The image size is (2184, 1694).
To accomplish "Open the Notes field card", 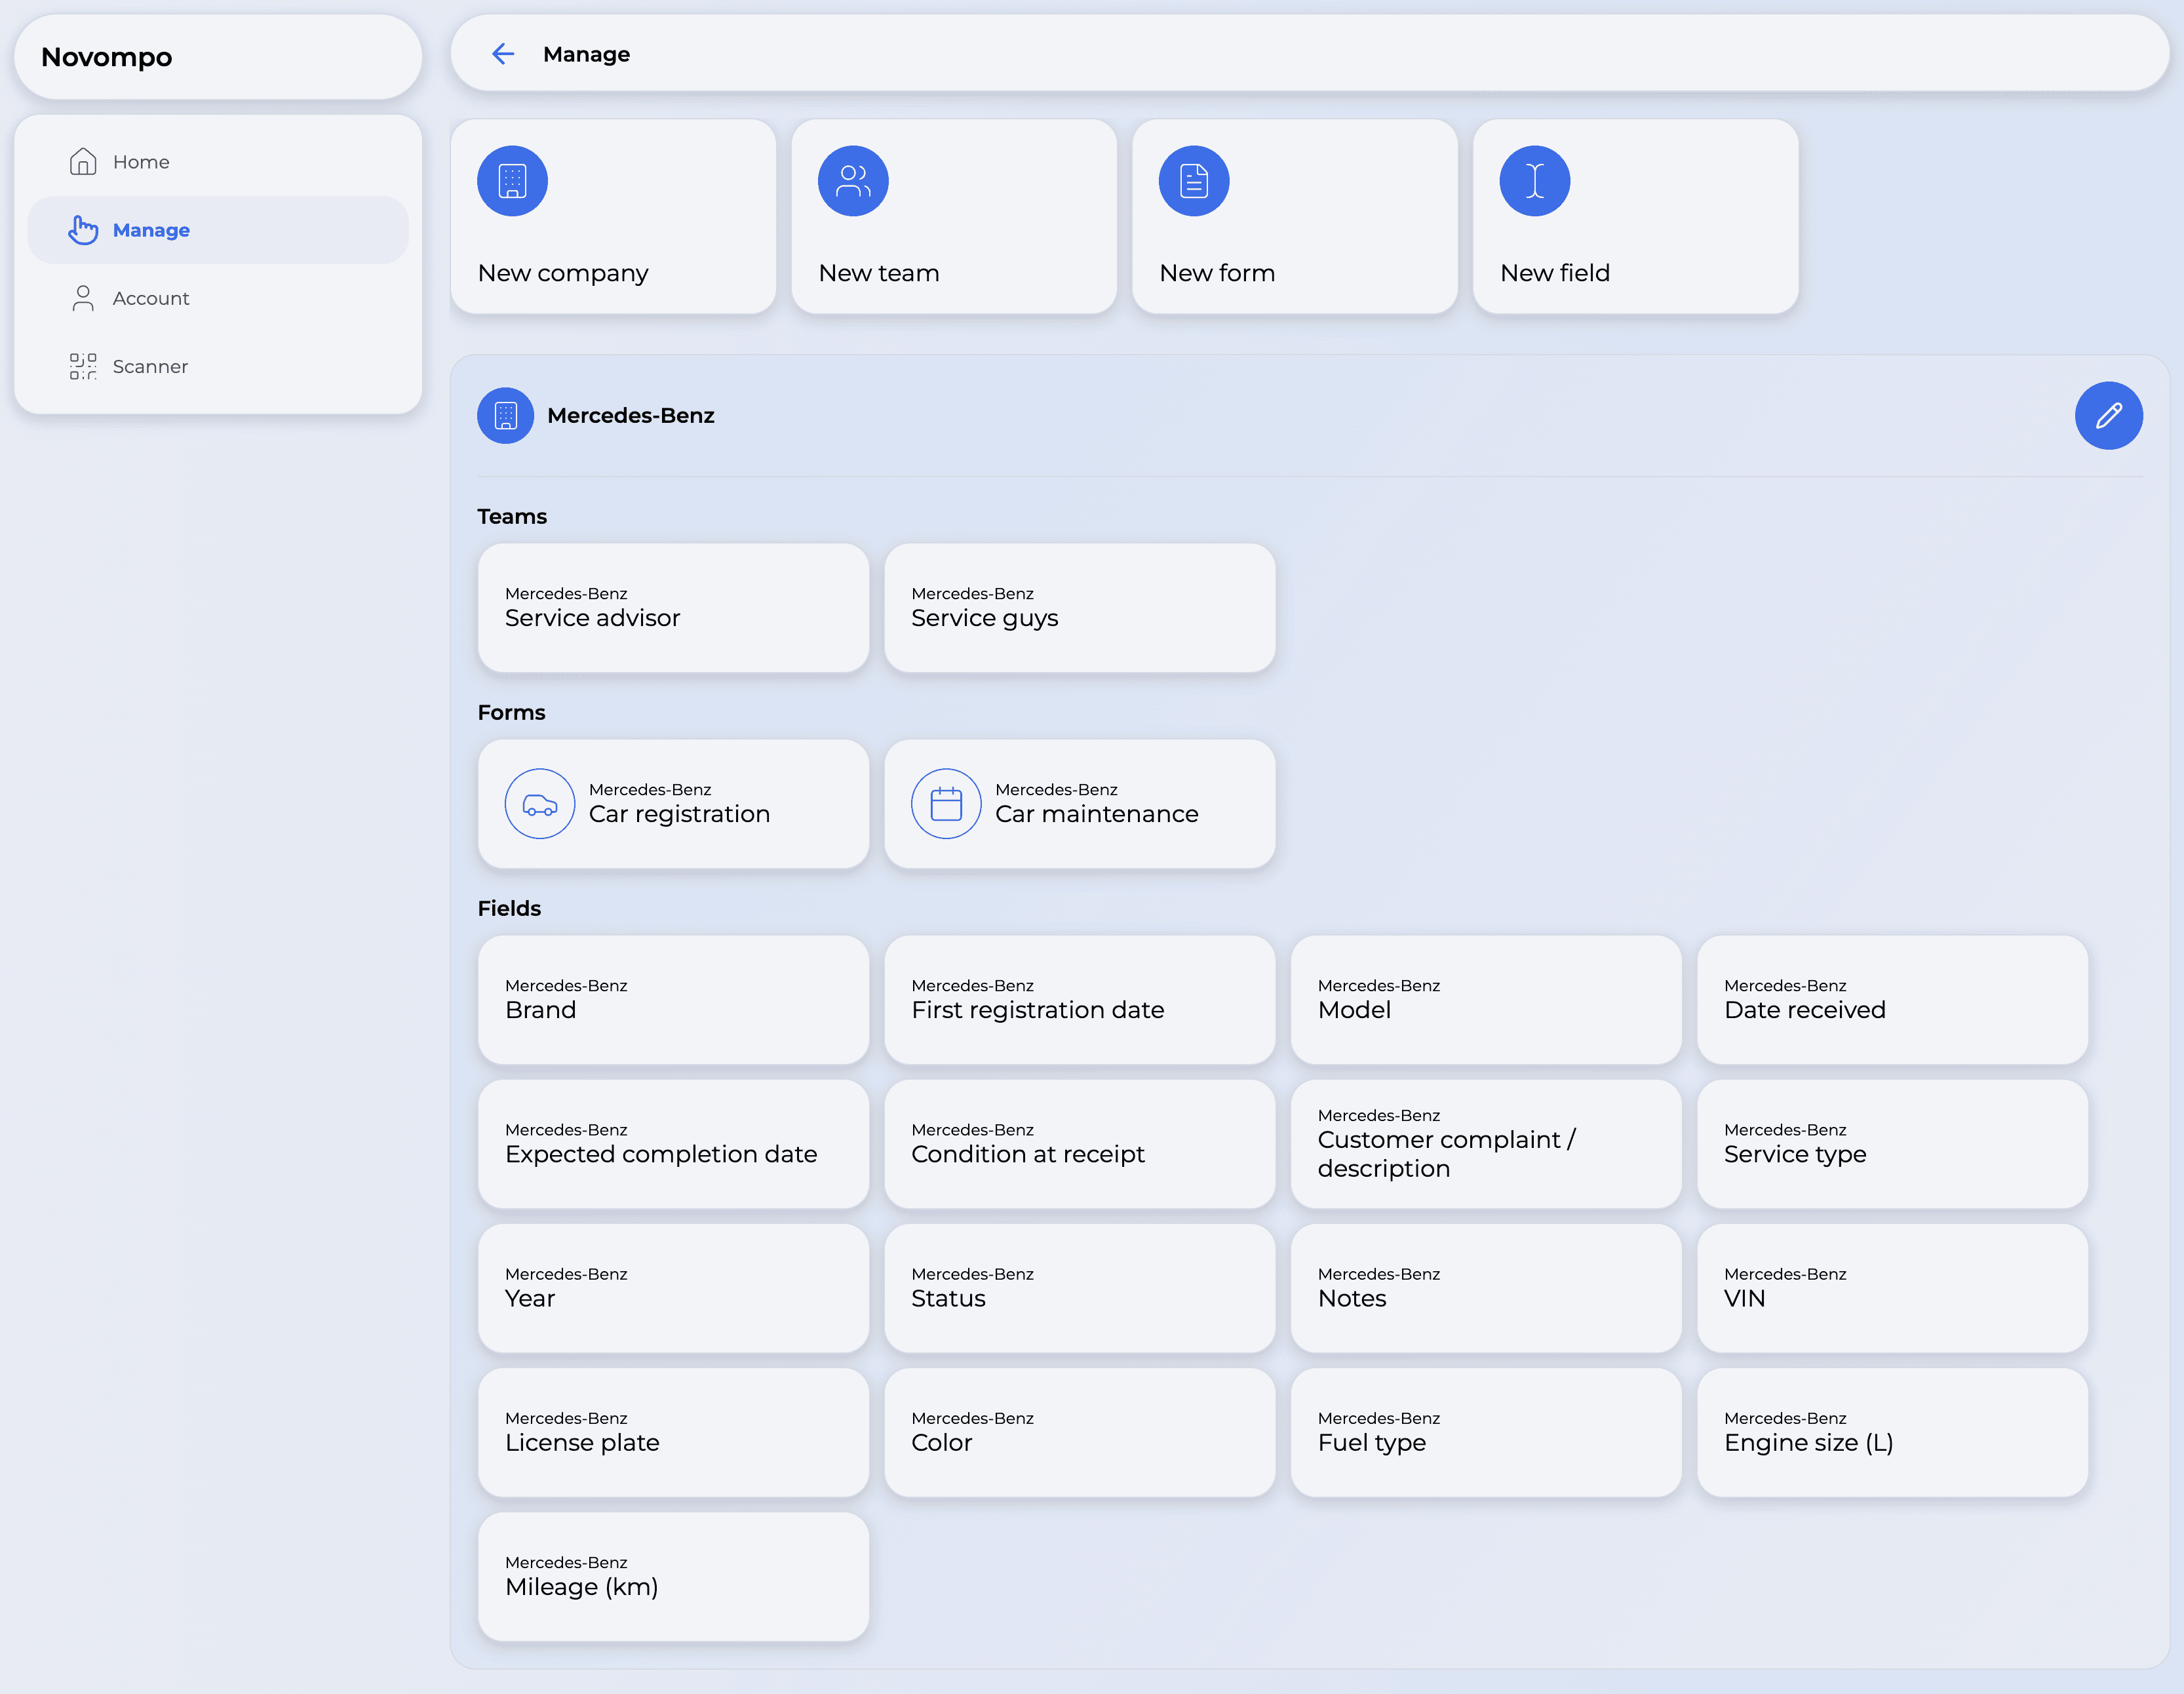I will [1486, 1288].
